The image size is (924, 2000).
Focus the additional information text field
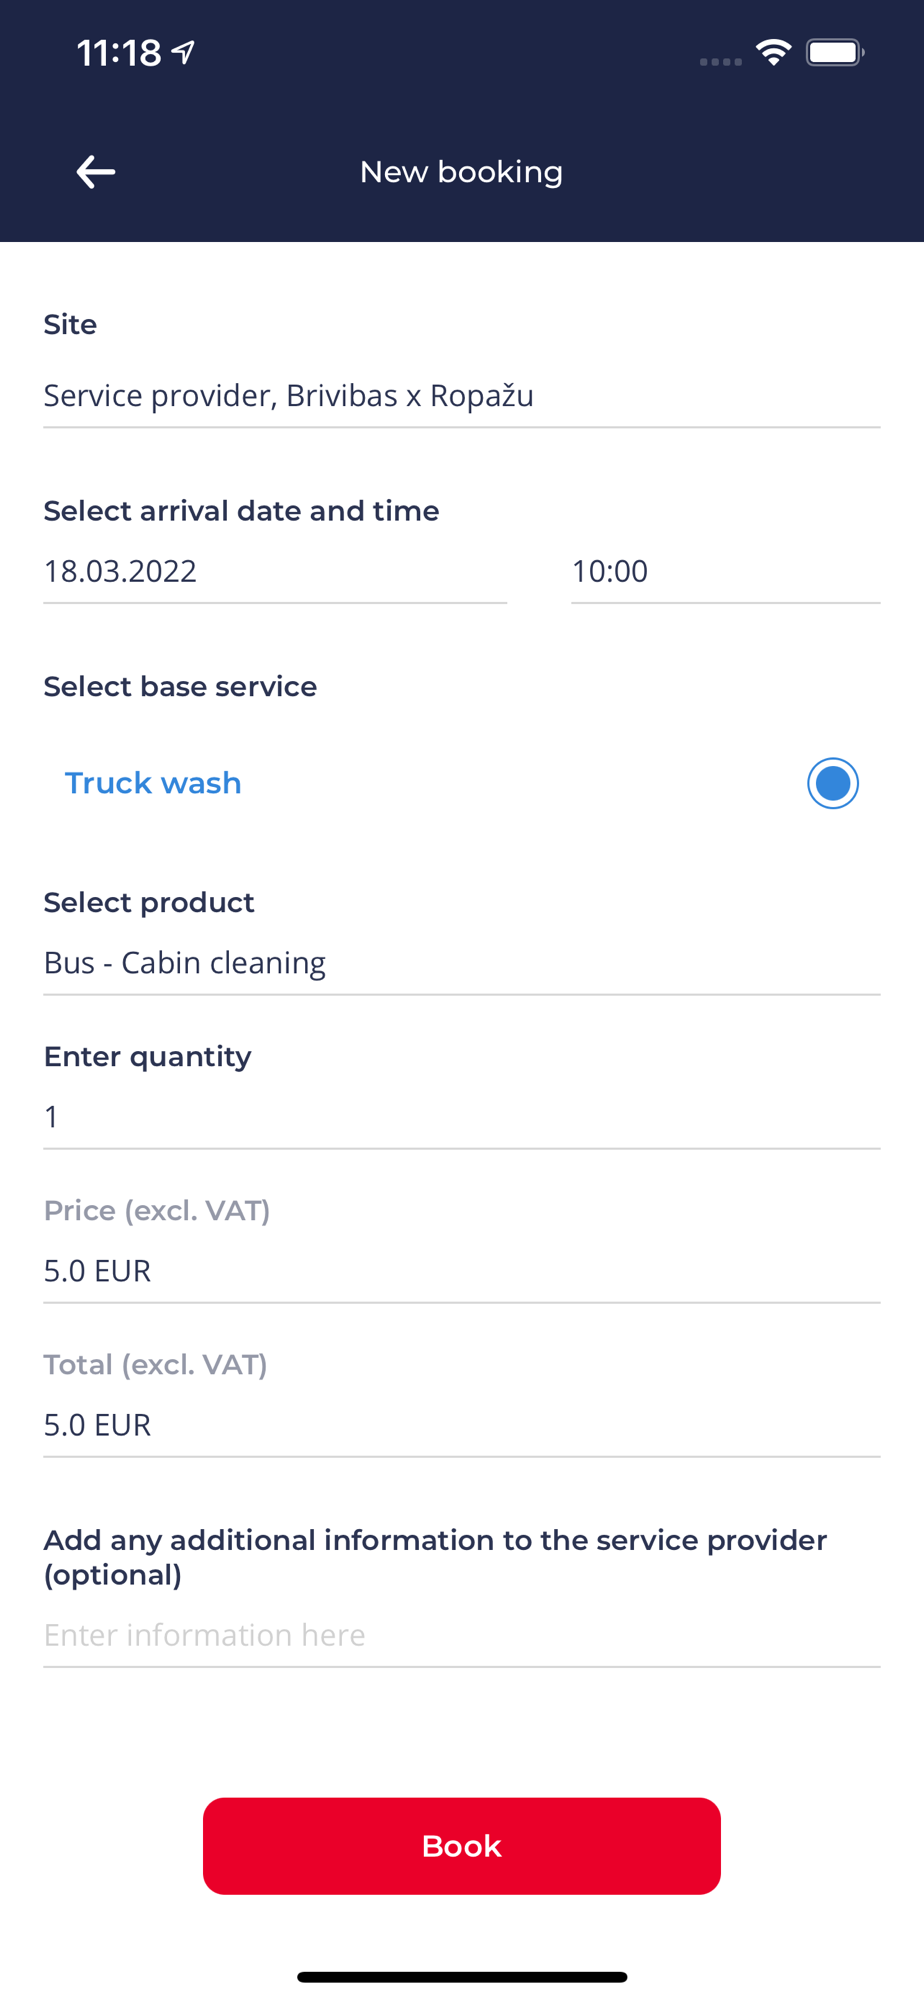coord(461,1635)
